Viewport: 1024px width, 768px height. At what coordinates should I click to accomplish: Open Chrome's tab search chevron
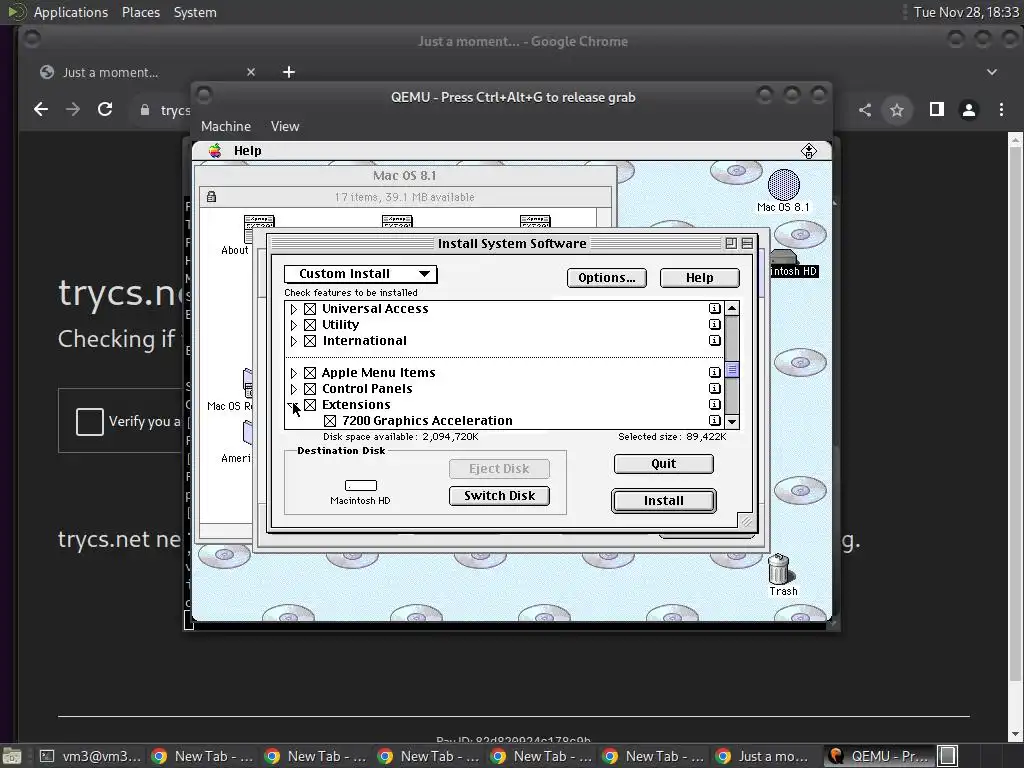[x=991, y=72]
